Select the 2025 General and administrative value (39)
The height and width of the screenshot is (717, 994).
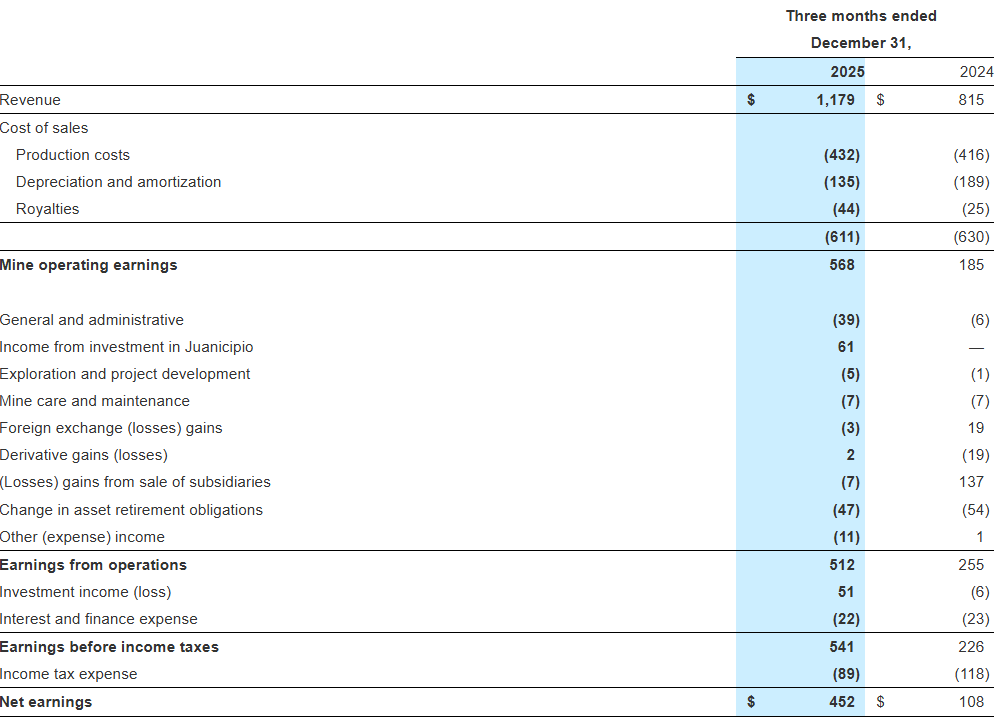point(845,320)
